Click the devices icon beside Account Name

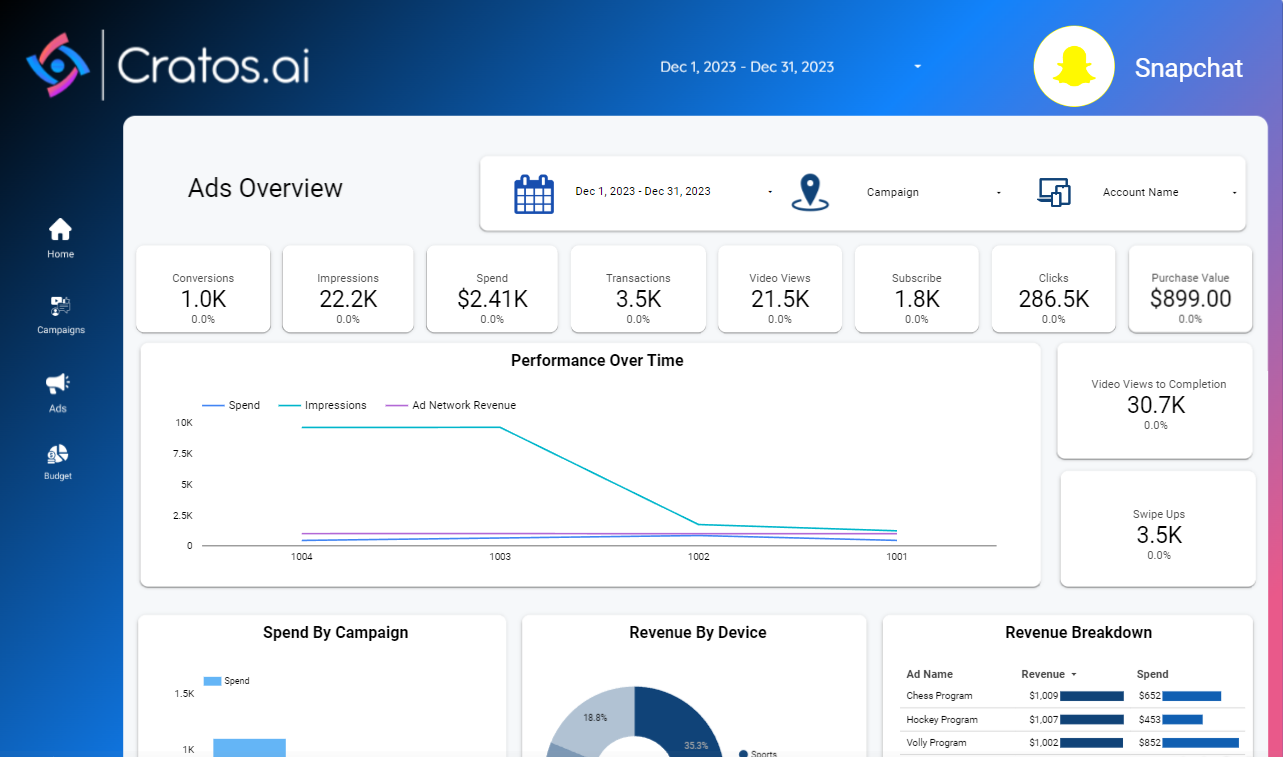pos(1054,192)
